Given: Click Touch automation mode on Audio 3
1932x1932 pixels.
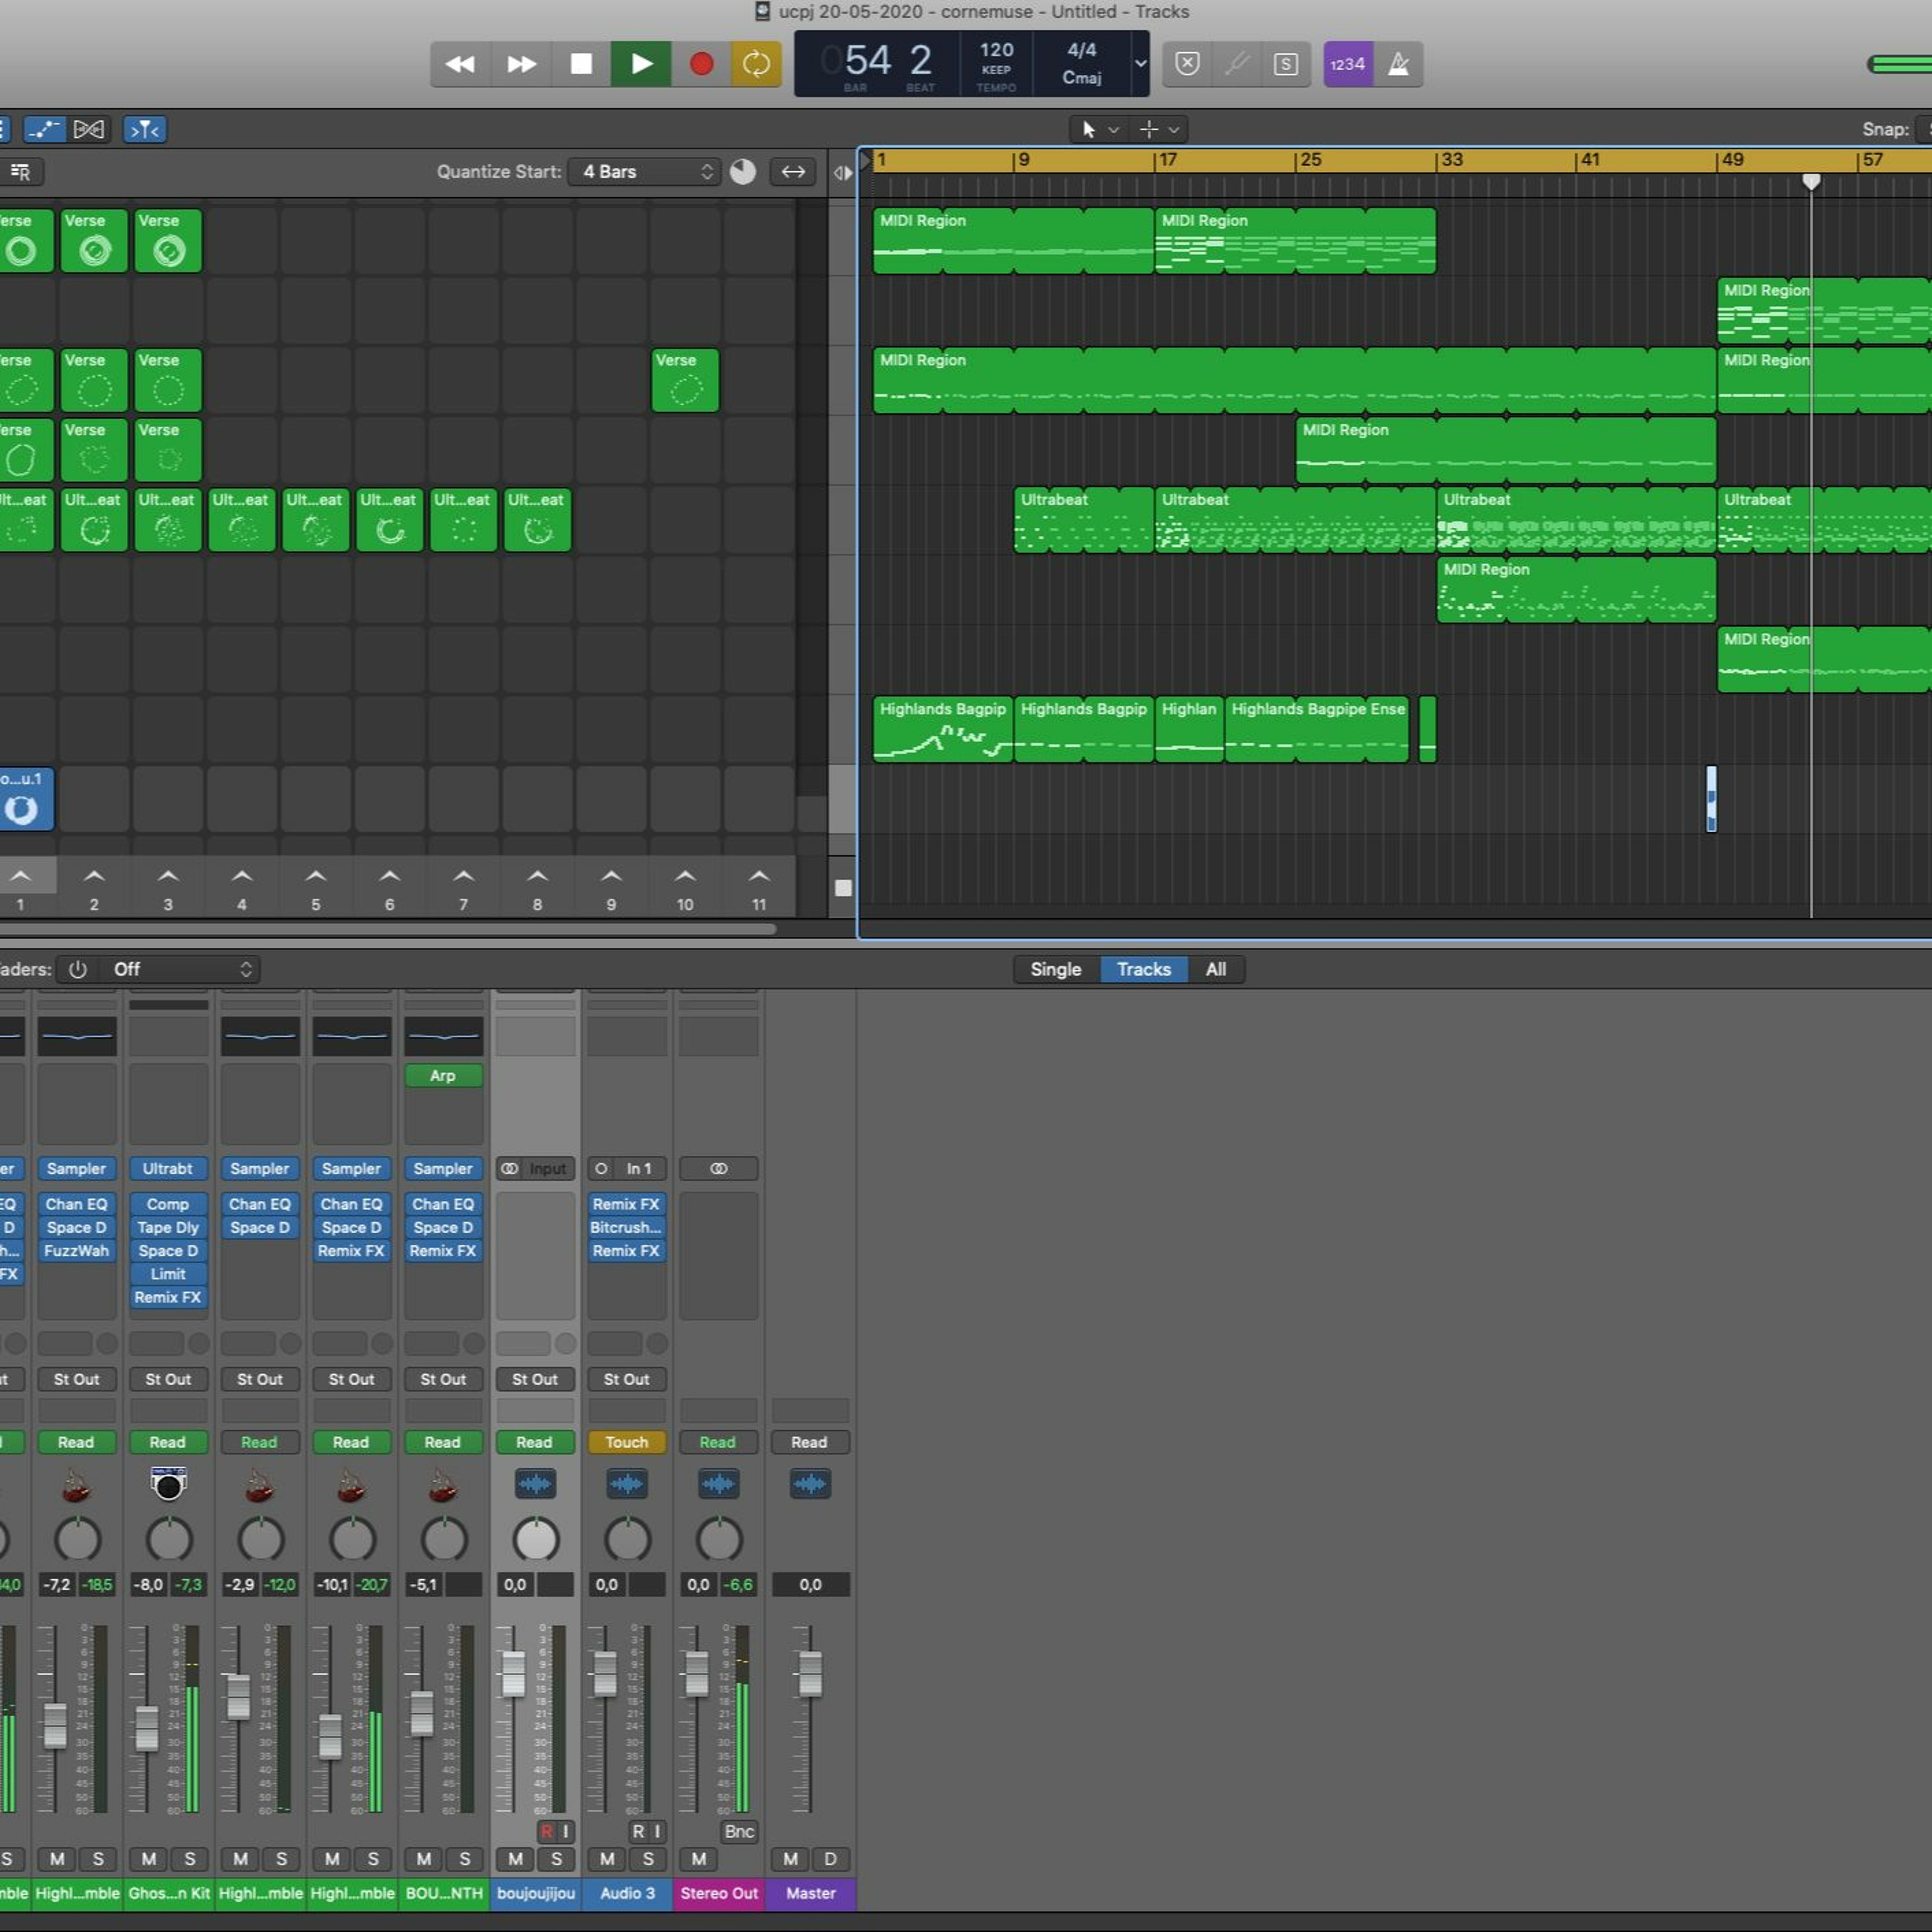Looking at the screenshot, I should (626, 1442).
